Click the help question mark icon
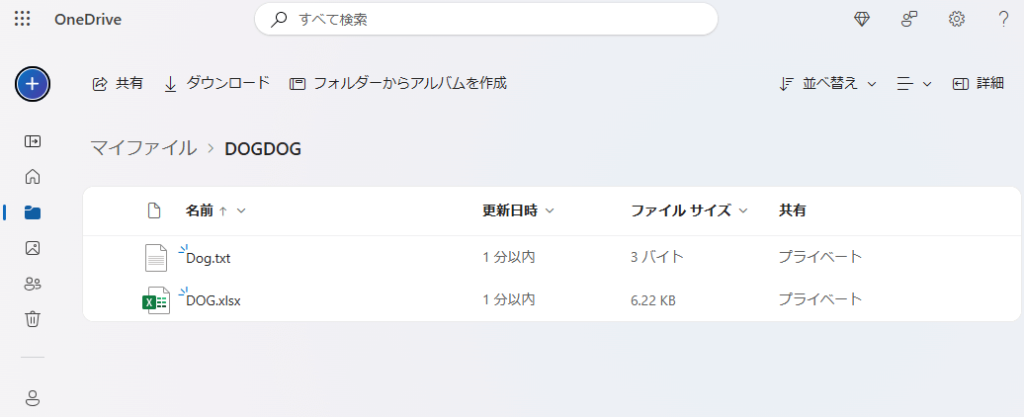The height and width of the screenshot is (417, 1024). click(1003, 19)
